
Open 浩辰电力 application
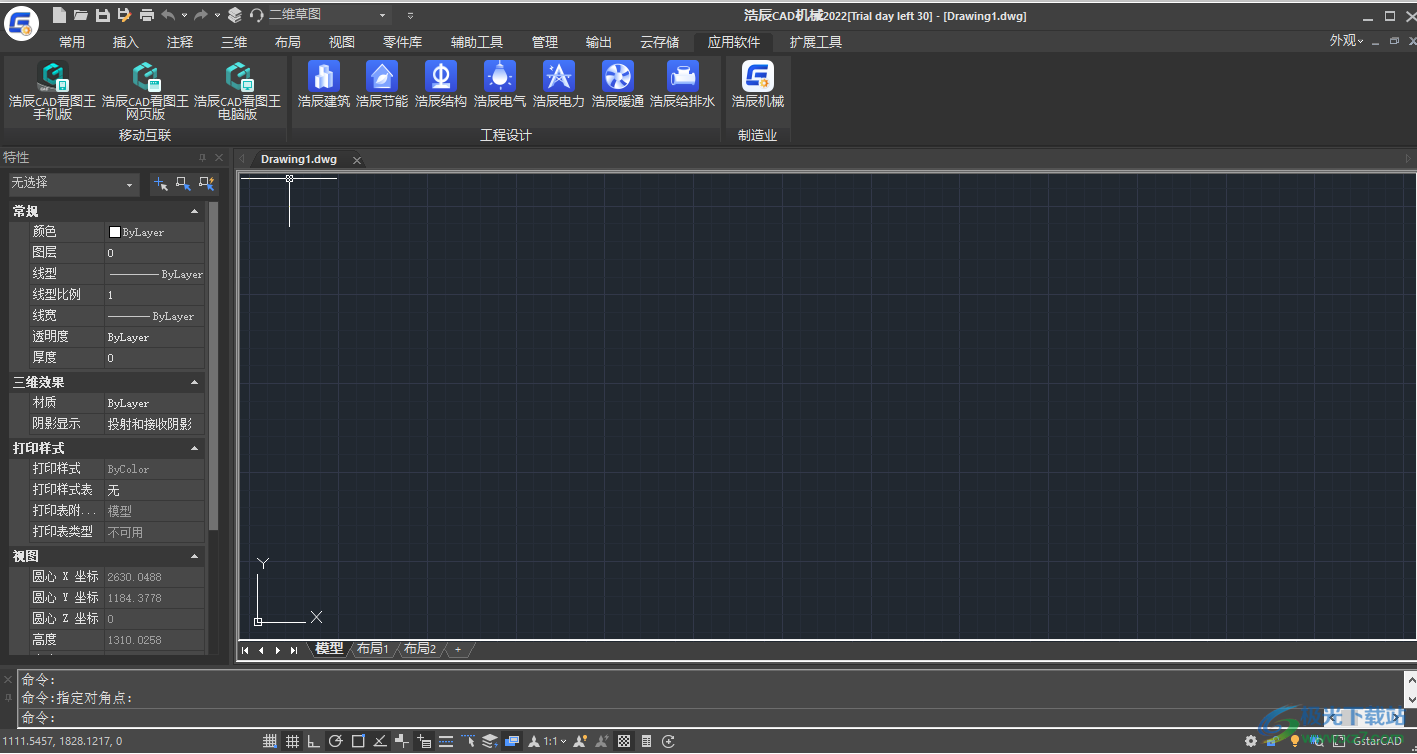[558, 85]
